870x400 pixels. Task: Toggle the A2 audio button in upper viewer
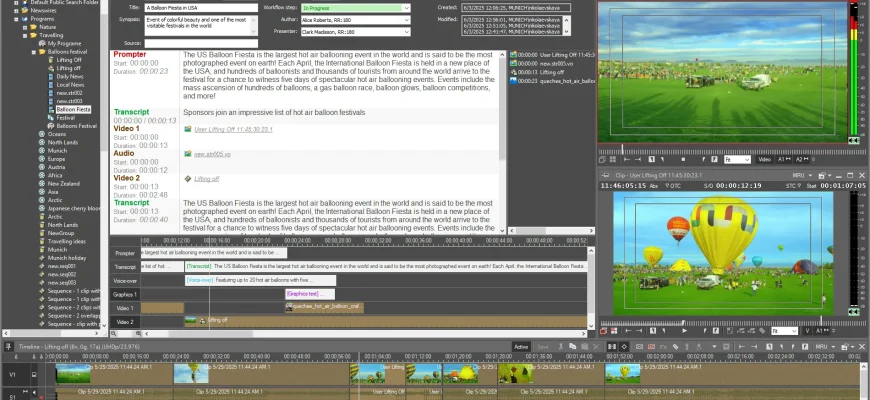pos(802,159)
